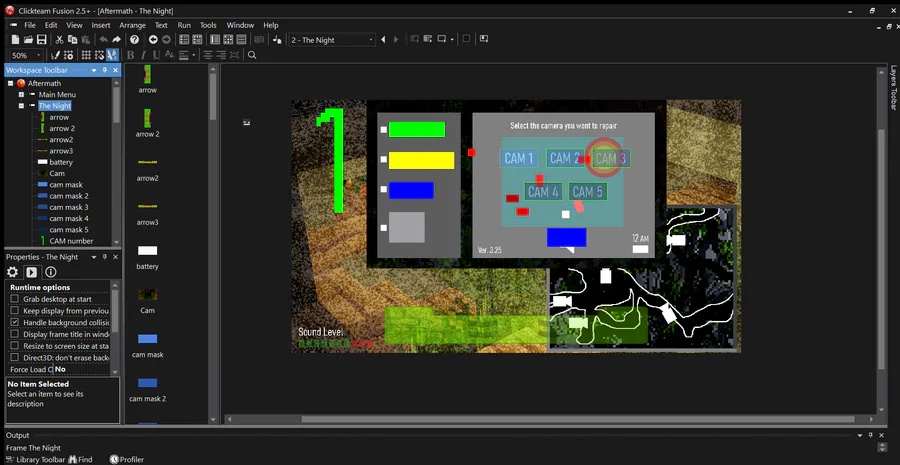Click the Open folder toolbar icon
The width and height of the screenshot is (900, 465).
click(29, 40)
